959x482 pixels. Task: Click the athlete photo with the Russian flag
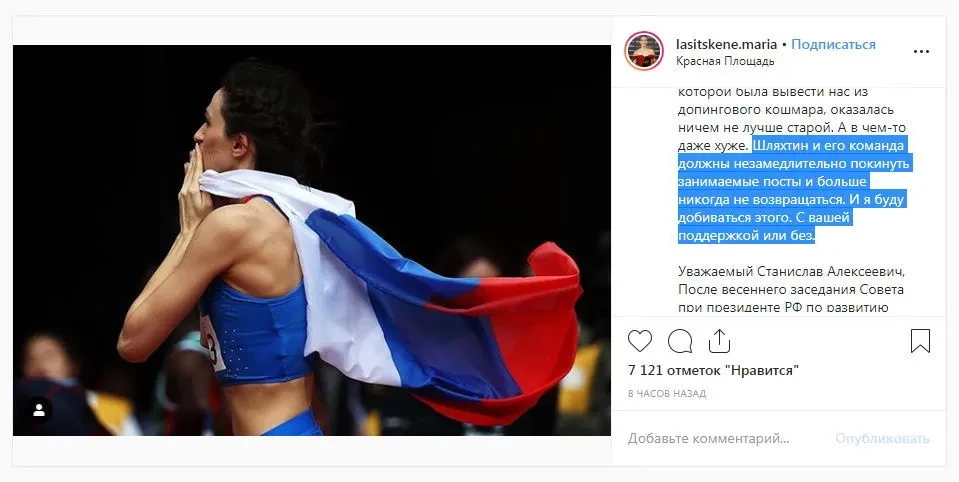pyautogui.click(x=311, y=240)
